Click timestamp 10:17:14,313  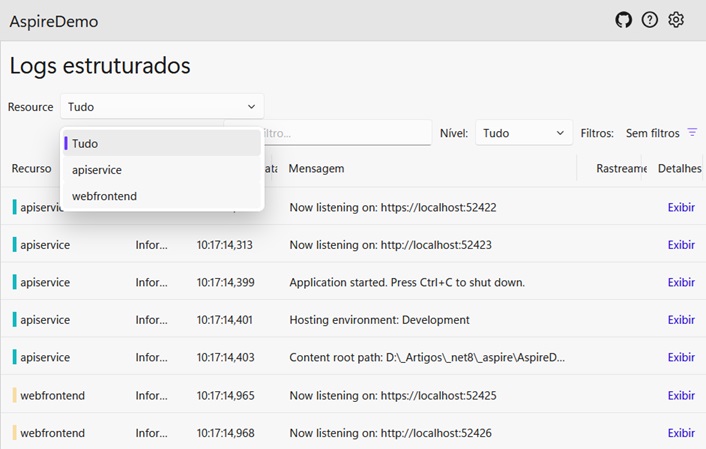coord(224,245)
